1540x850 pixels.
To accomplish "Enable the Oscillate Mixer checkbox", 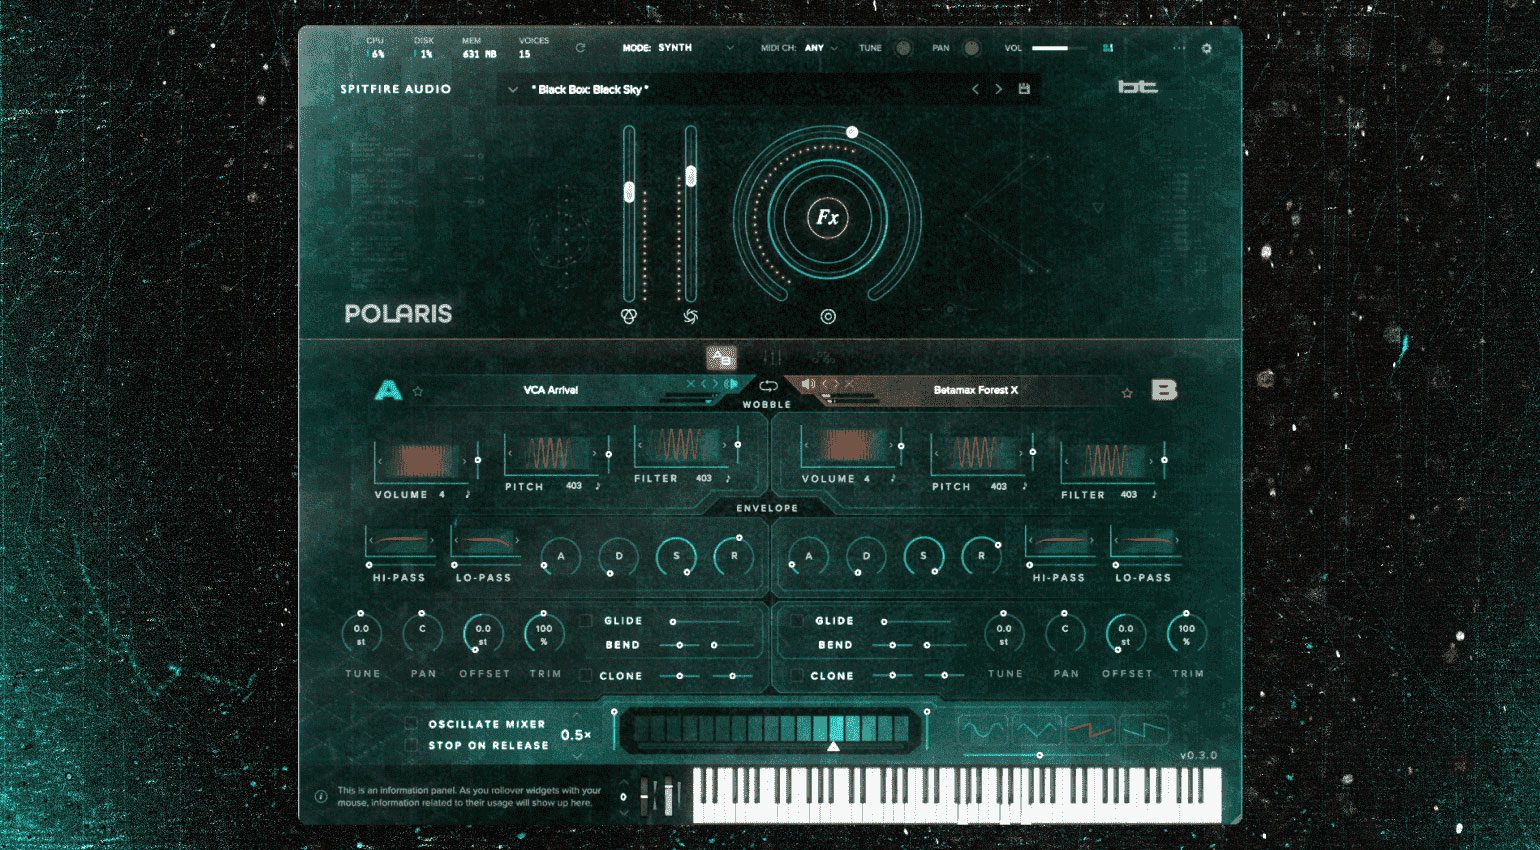I will coord(411,723).
